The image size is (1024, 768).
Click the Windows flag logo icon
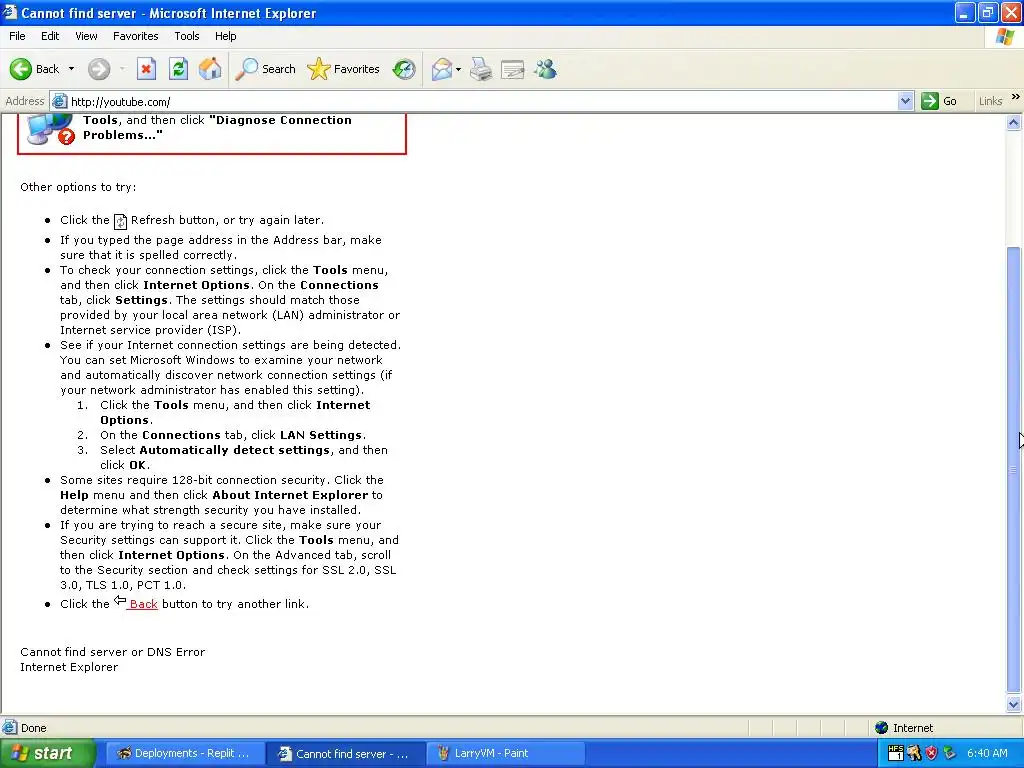point(1004,37)
